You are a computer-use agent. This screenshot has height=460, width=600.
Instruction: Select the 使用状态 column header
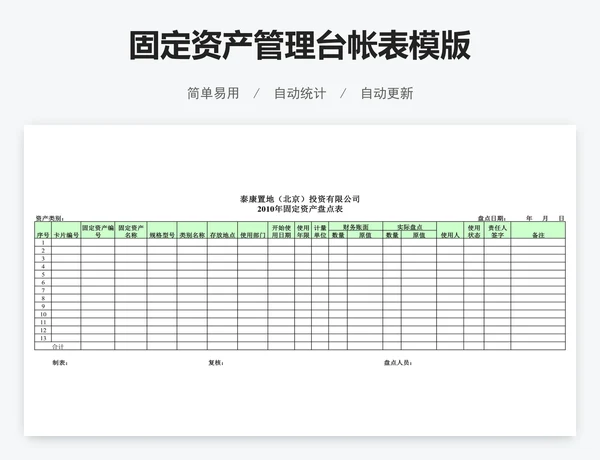pyautogui.click(x=474, y=230)
